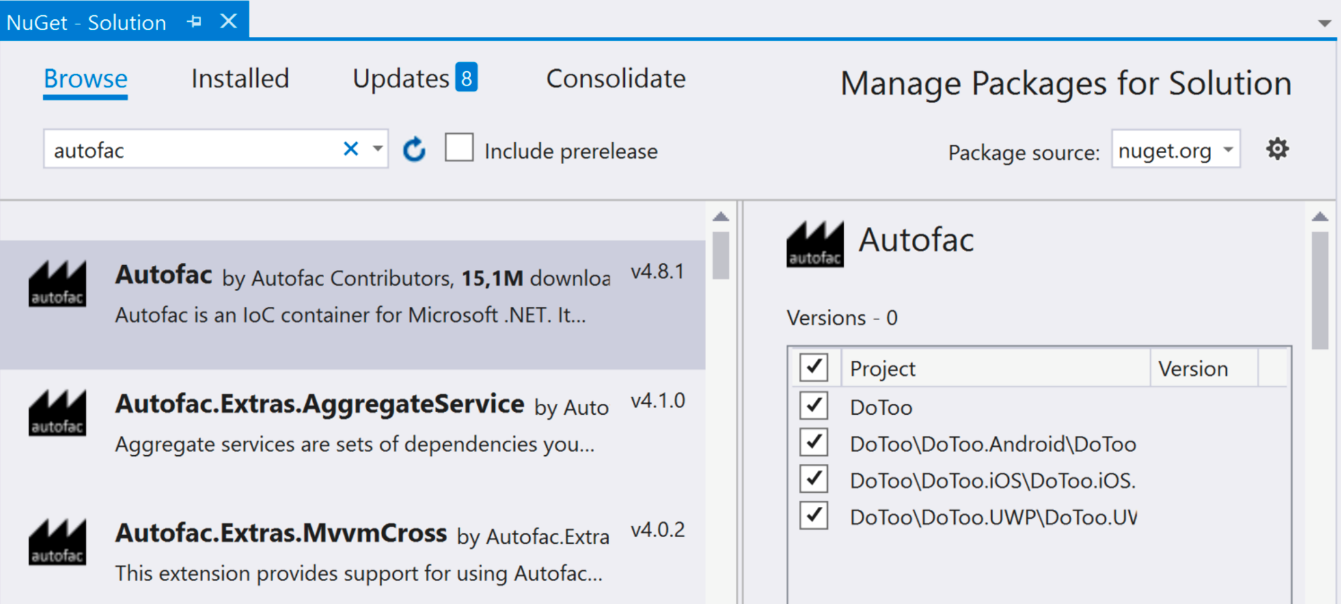This screenshot has height=604, width=1341.
Task: Select the Autofac v4.8.1 package row
Action: pyautogui.click(x=352, y=305)
